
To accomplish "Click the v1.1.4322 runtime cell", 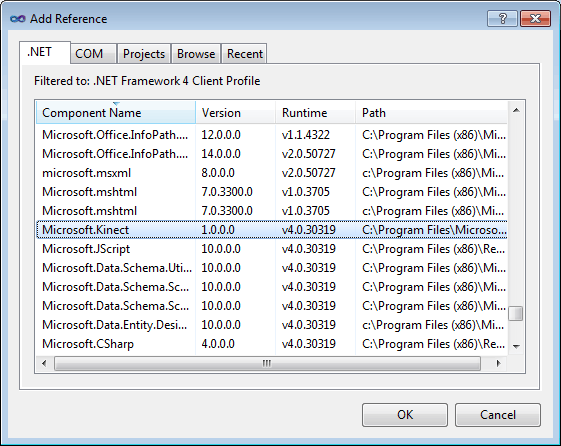I will [306, 135].
